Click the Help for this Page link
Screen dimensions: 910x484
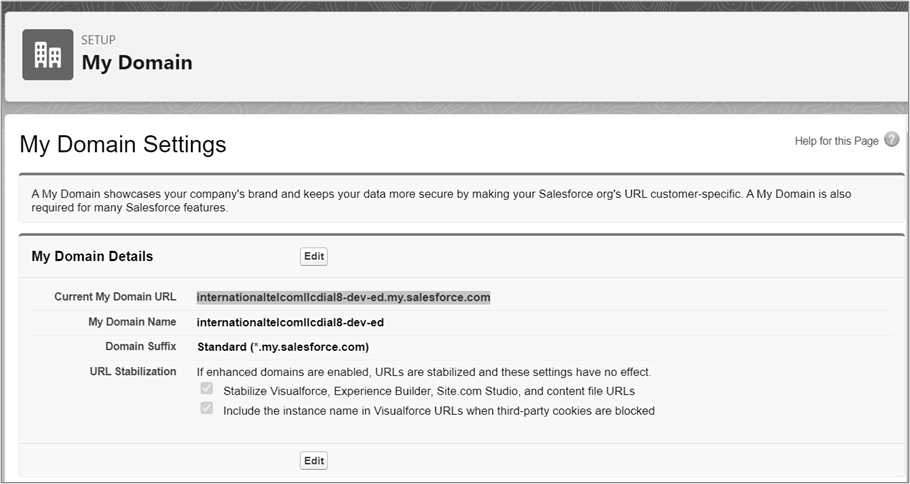click(x=836, y=141)
